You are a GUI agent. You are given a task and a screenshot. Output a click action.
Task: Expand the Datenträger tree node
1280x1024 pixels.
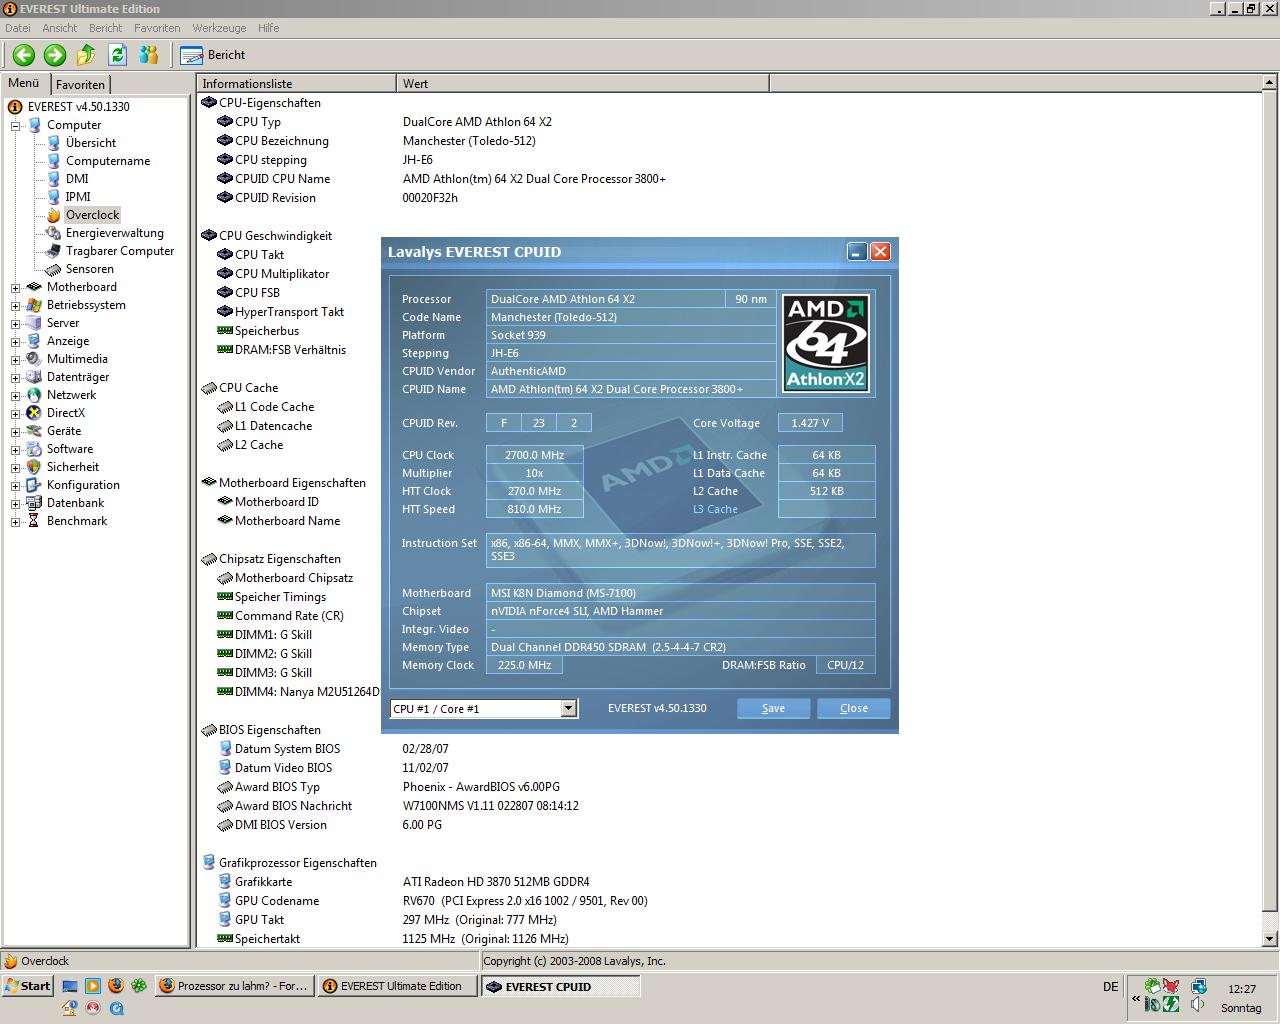tap(15, 378)
